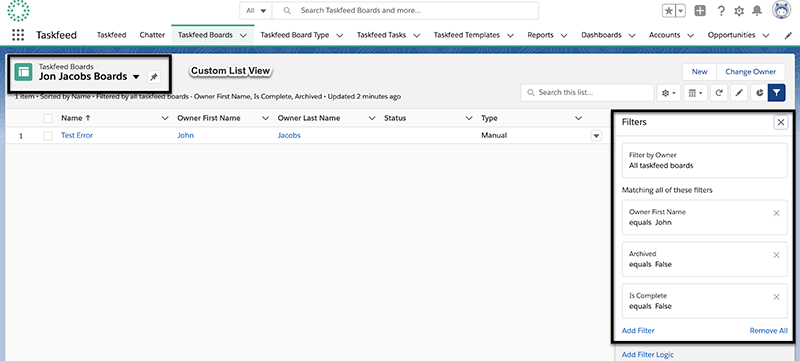Expand the Taskfeed Boards tab chevron
Viewport: 800px width, 361px height.
(243, 35)
